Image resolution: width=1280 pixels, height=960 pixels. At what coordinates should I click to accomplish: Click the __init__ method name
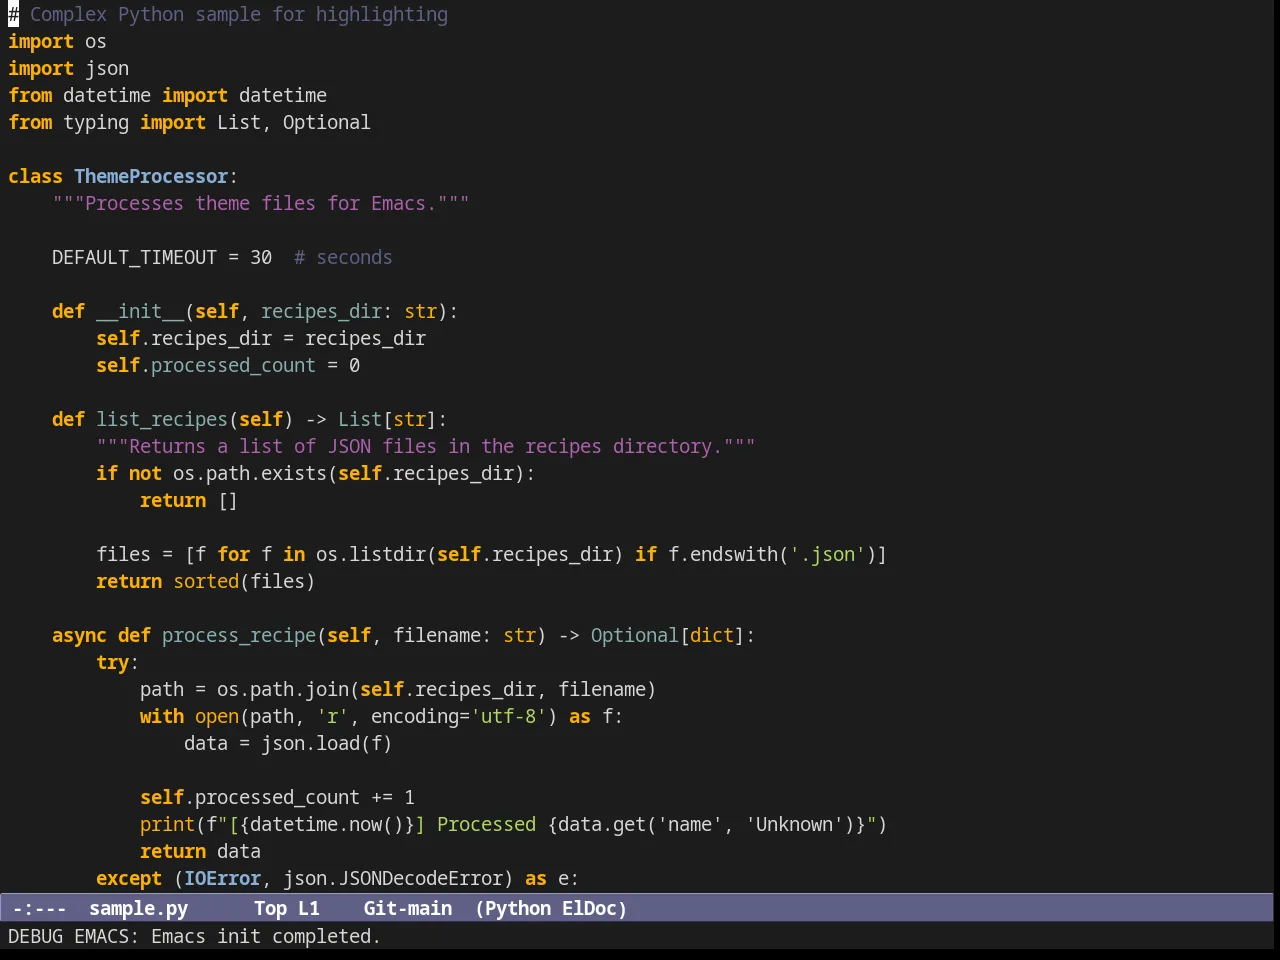pos(140,311)
